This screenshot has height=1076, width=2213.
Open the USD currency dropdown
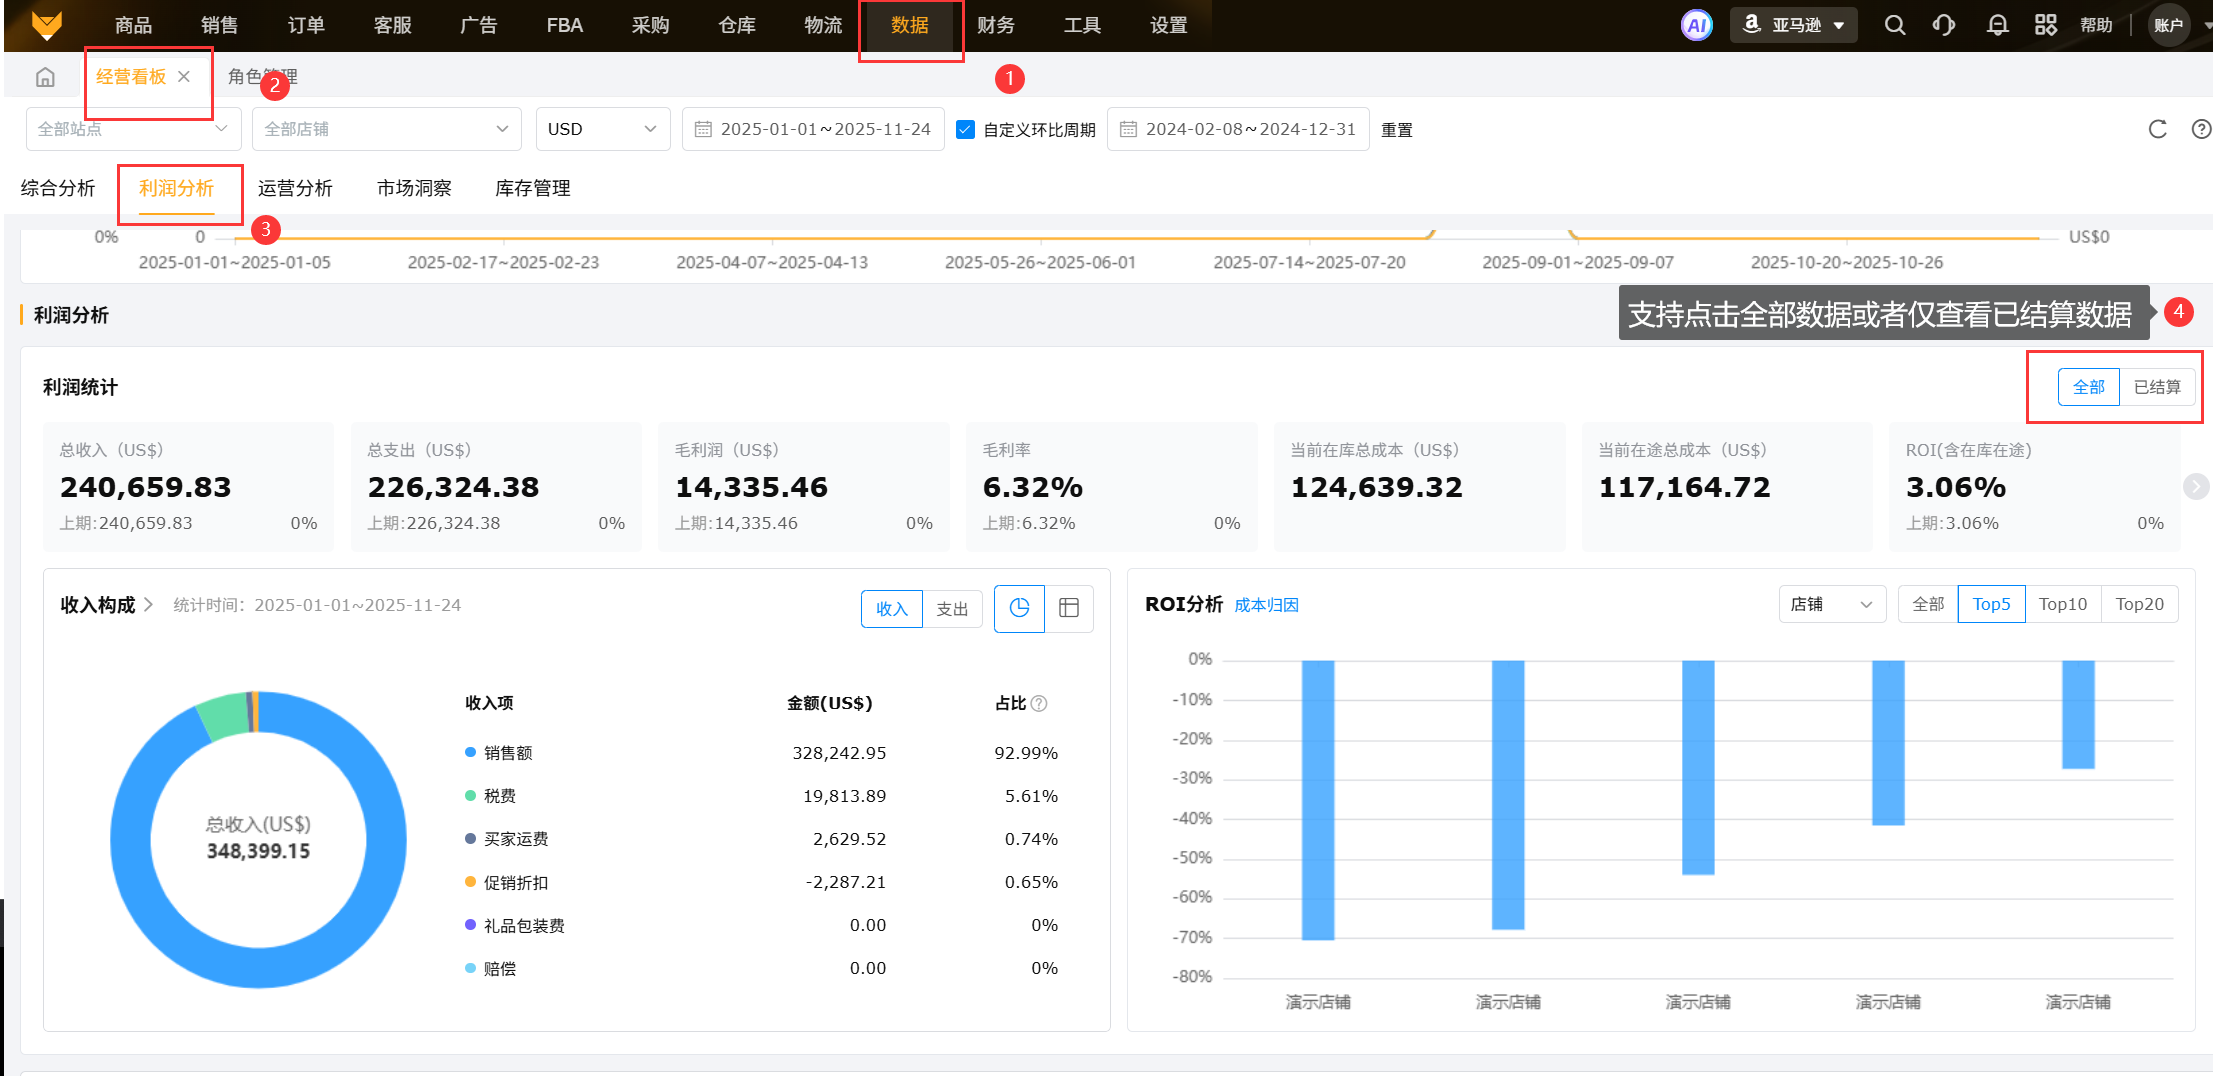click(x=602, y=129)
